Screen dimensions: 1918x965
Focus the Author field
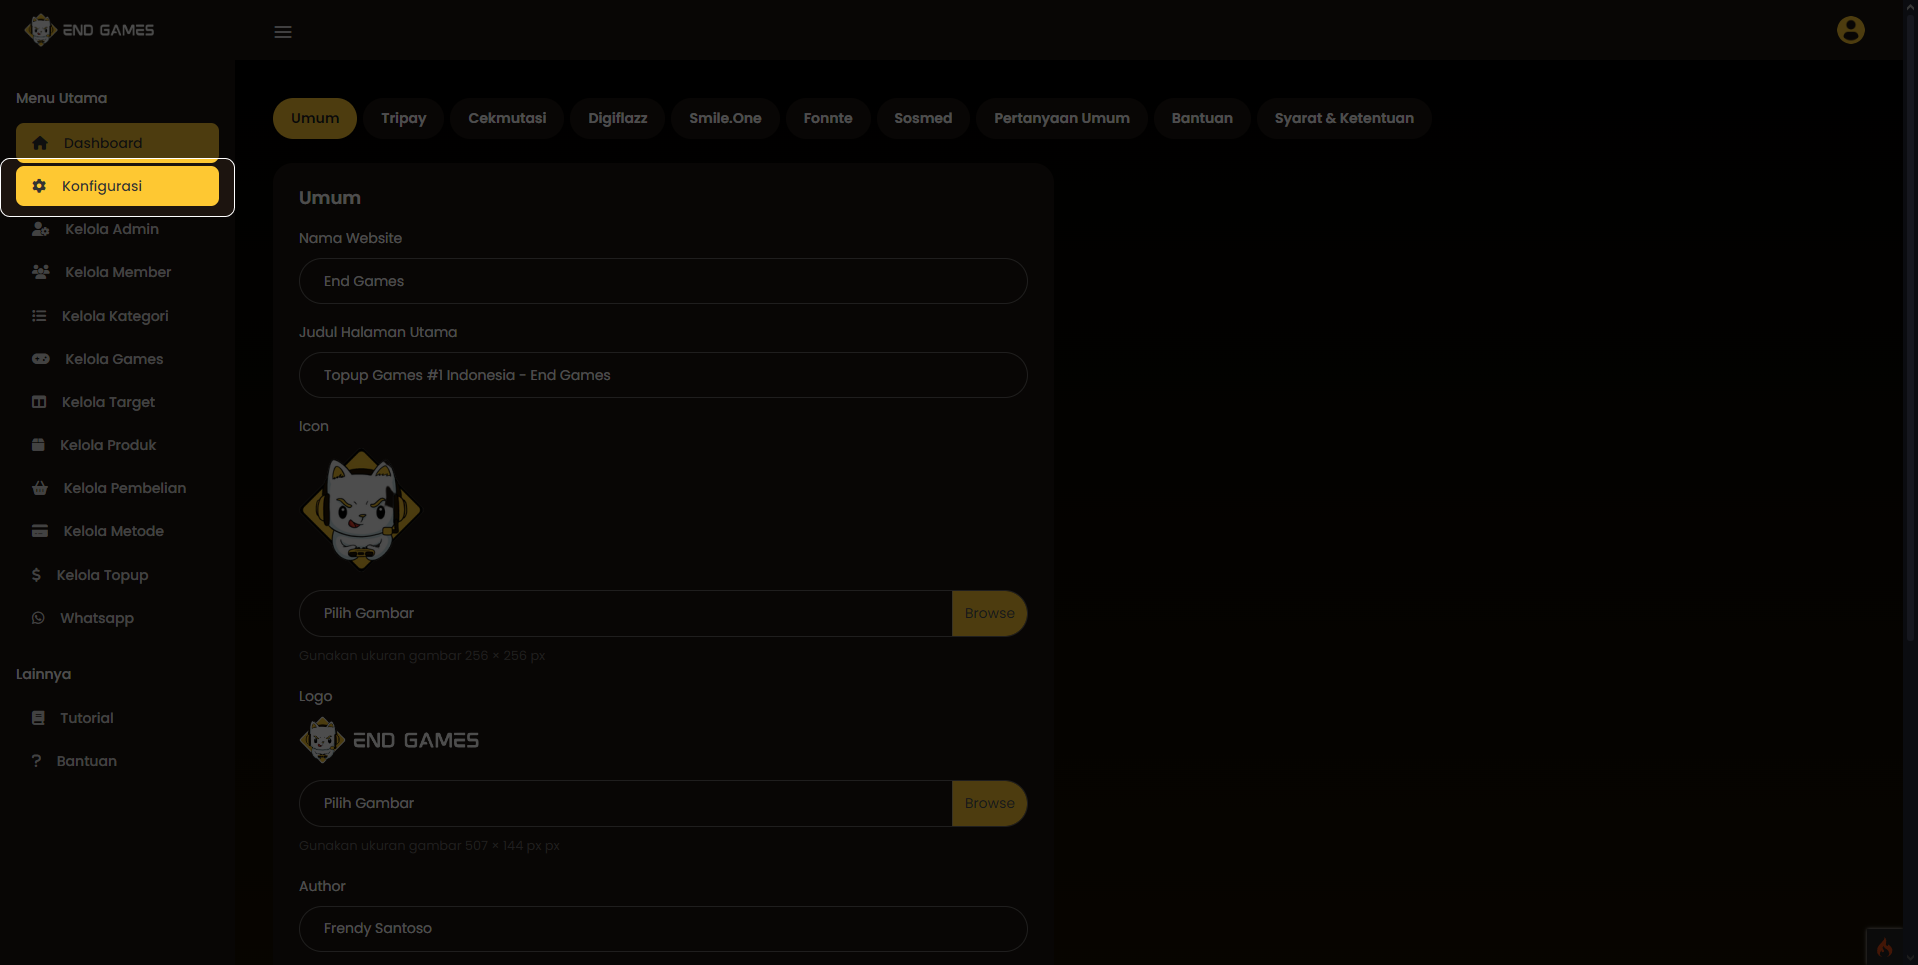[x=663, y=928]
